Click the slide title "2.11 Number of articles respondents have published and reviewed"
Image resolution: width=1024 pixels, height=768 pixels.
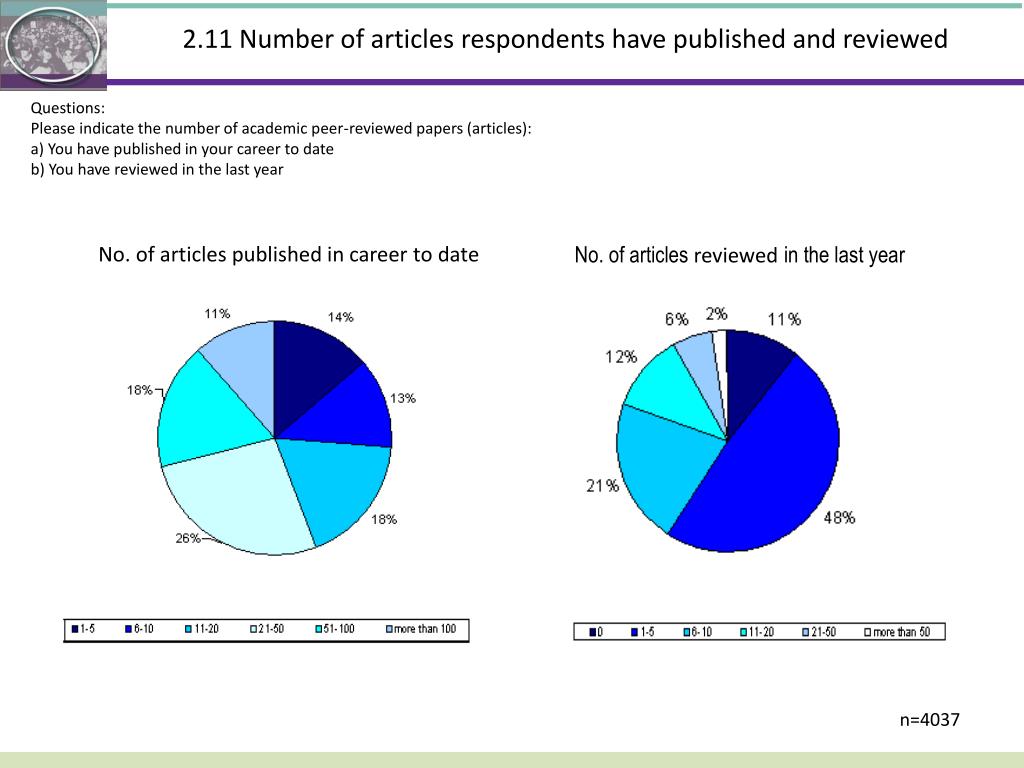point(565,40)
